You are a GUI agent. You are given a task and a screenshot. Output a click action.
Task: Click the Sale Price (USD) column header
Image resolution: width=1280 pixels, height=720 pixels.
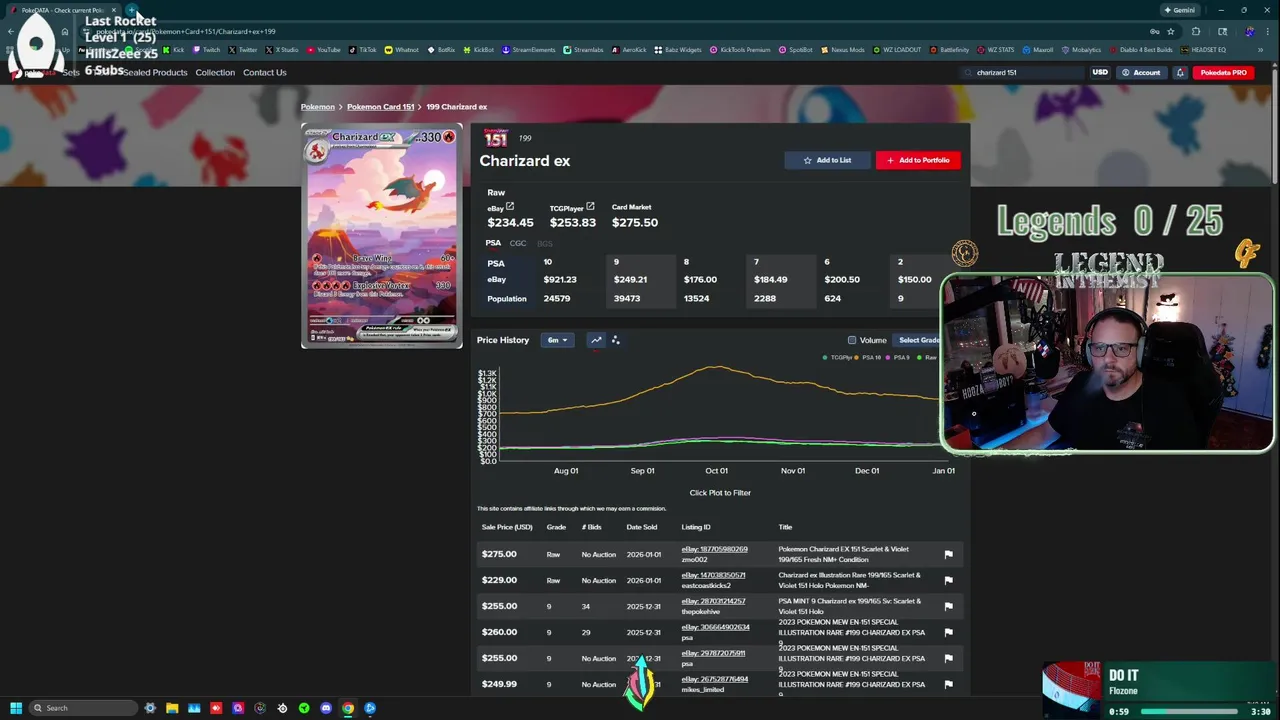(507, 527)
